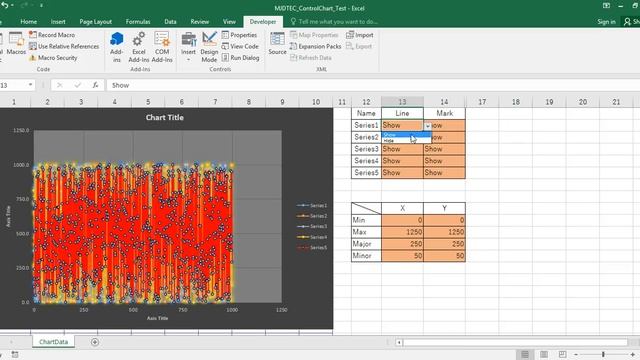Click XML Import

pos(360,35)
